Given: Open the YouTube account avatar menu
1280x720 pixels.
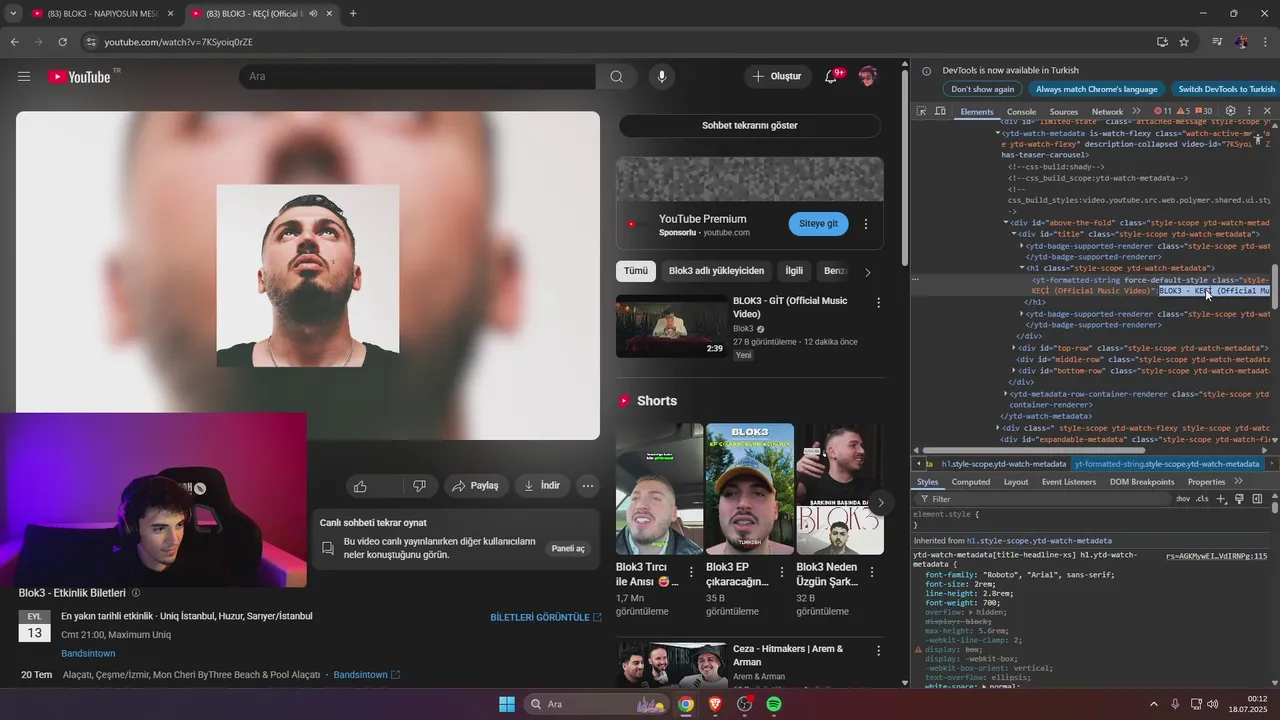Looking at the screenshot, I should [x=867, y=77].
